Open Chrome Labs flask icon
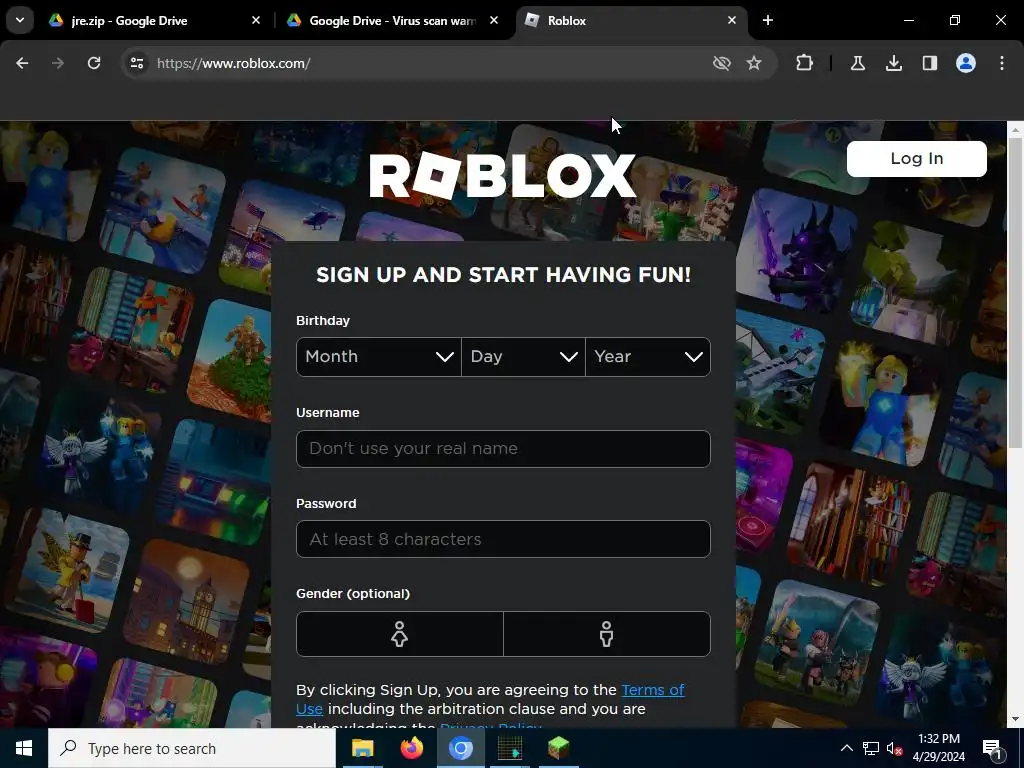The height and width of the screenshot is (768, 1024). pyautogui.click(x=857, y=63)
